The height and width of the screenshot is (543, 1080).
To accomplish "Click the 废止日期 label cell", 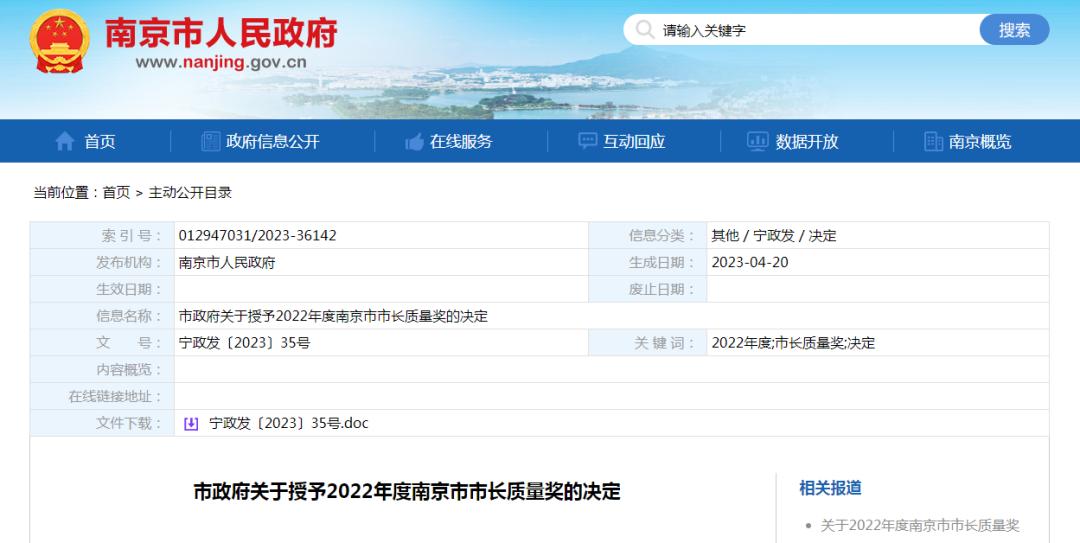I will coord(647,289).
